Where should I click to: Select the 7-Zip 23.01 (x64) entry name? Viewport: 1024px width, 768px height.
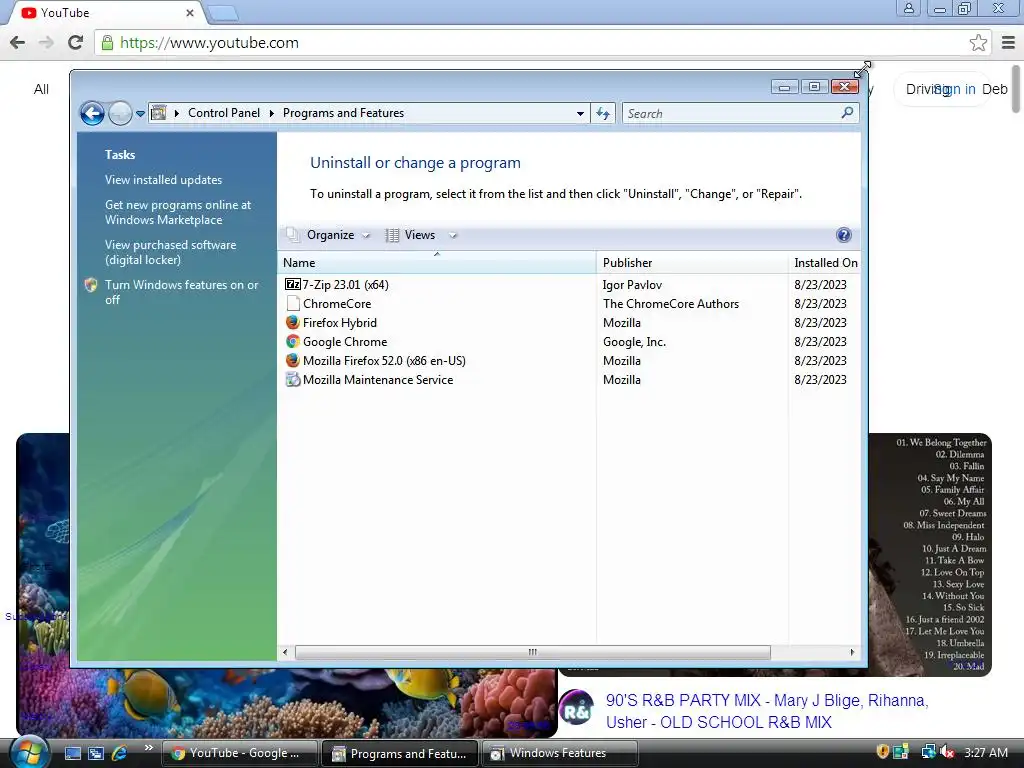point(345,285)
